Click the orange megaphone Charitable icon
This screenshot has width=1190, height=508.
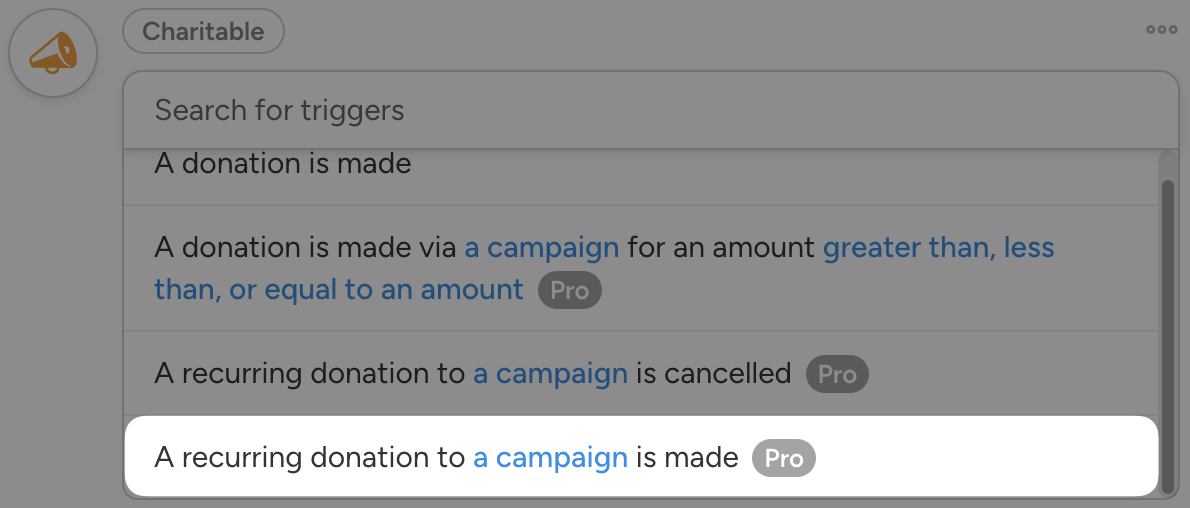point(53,53)
